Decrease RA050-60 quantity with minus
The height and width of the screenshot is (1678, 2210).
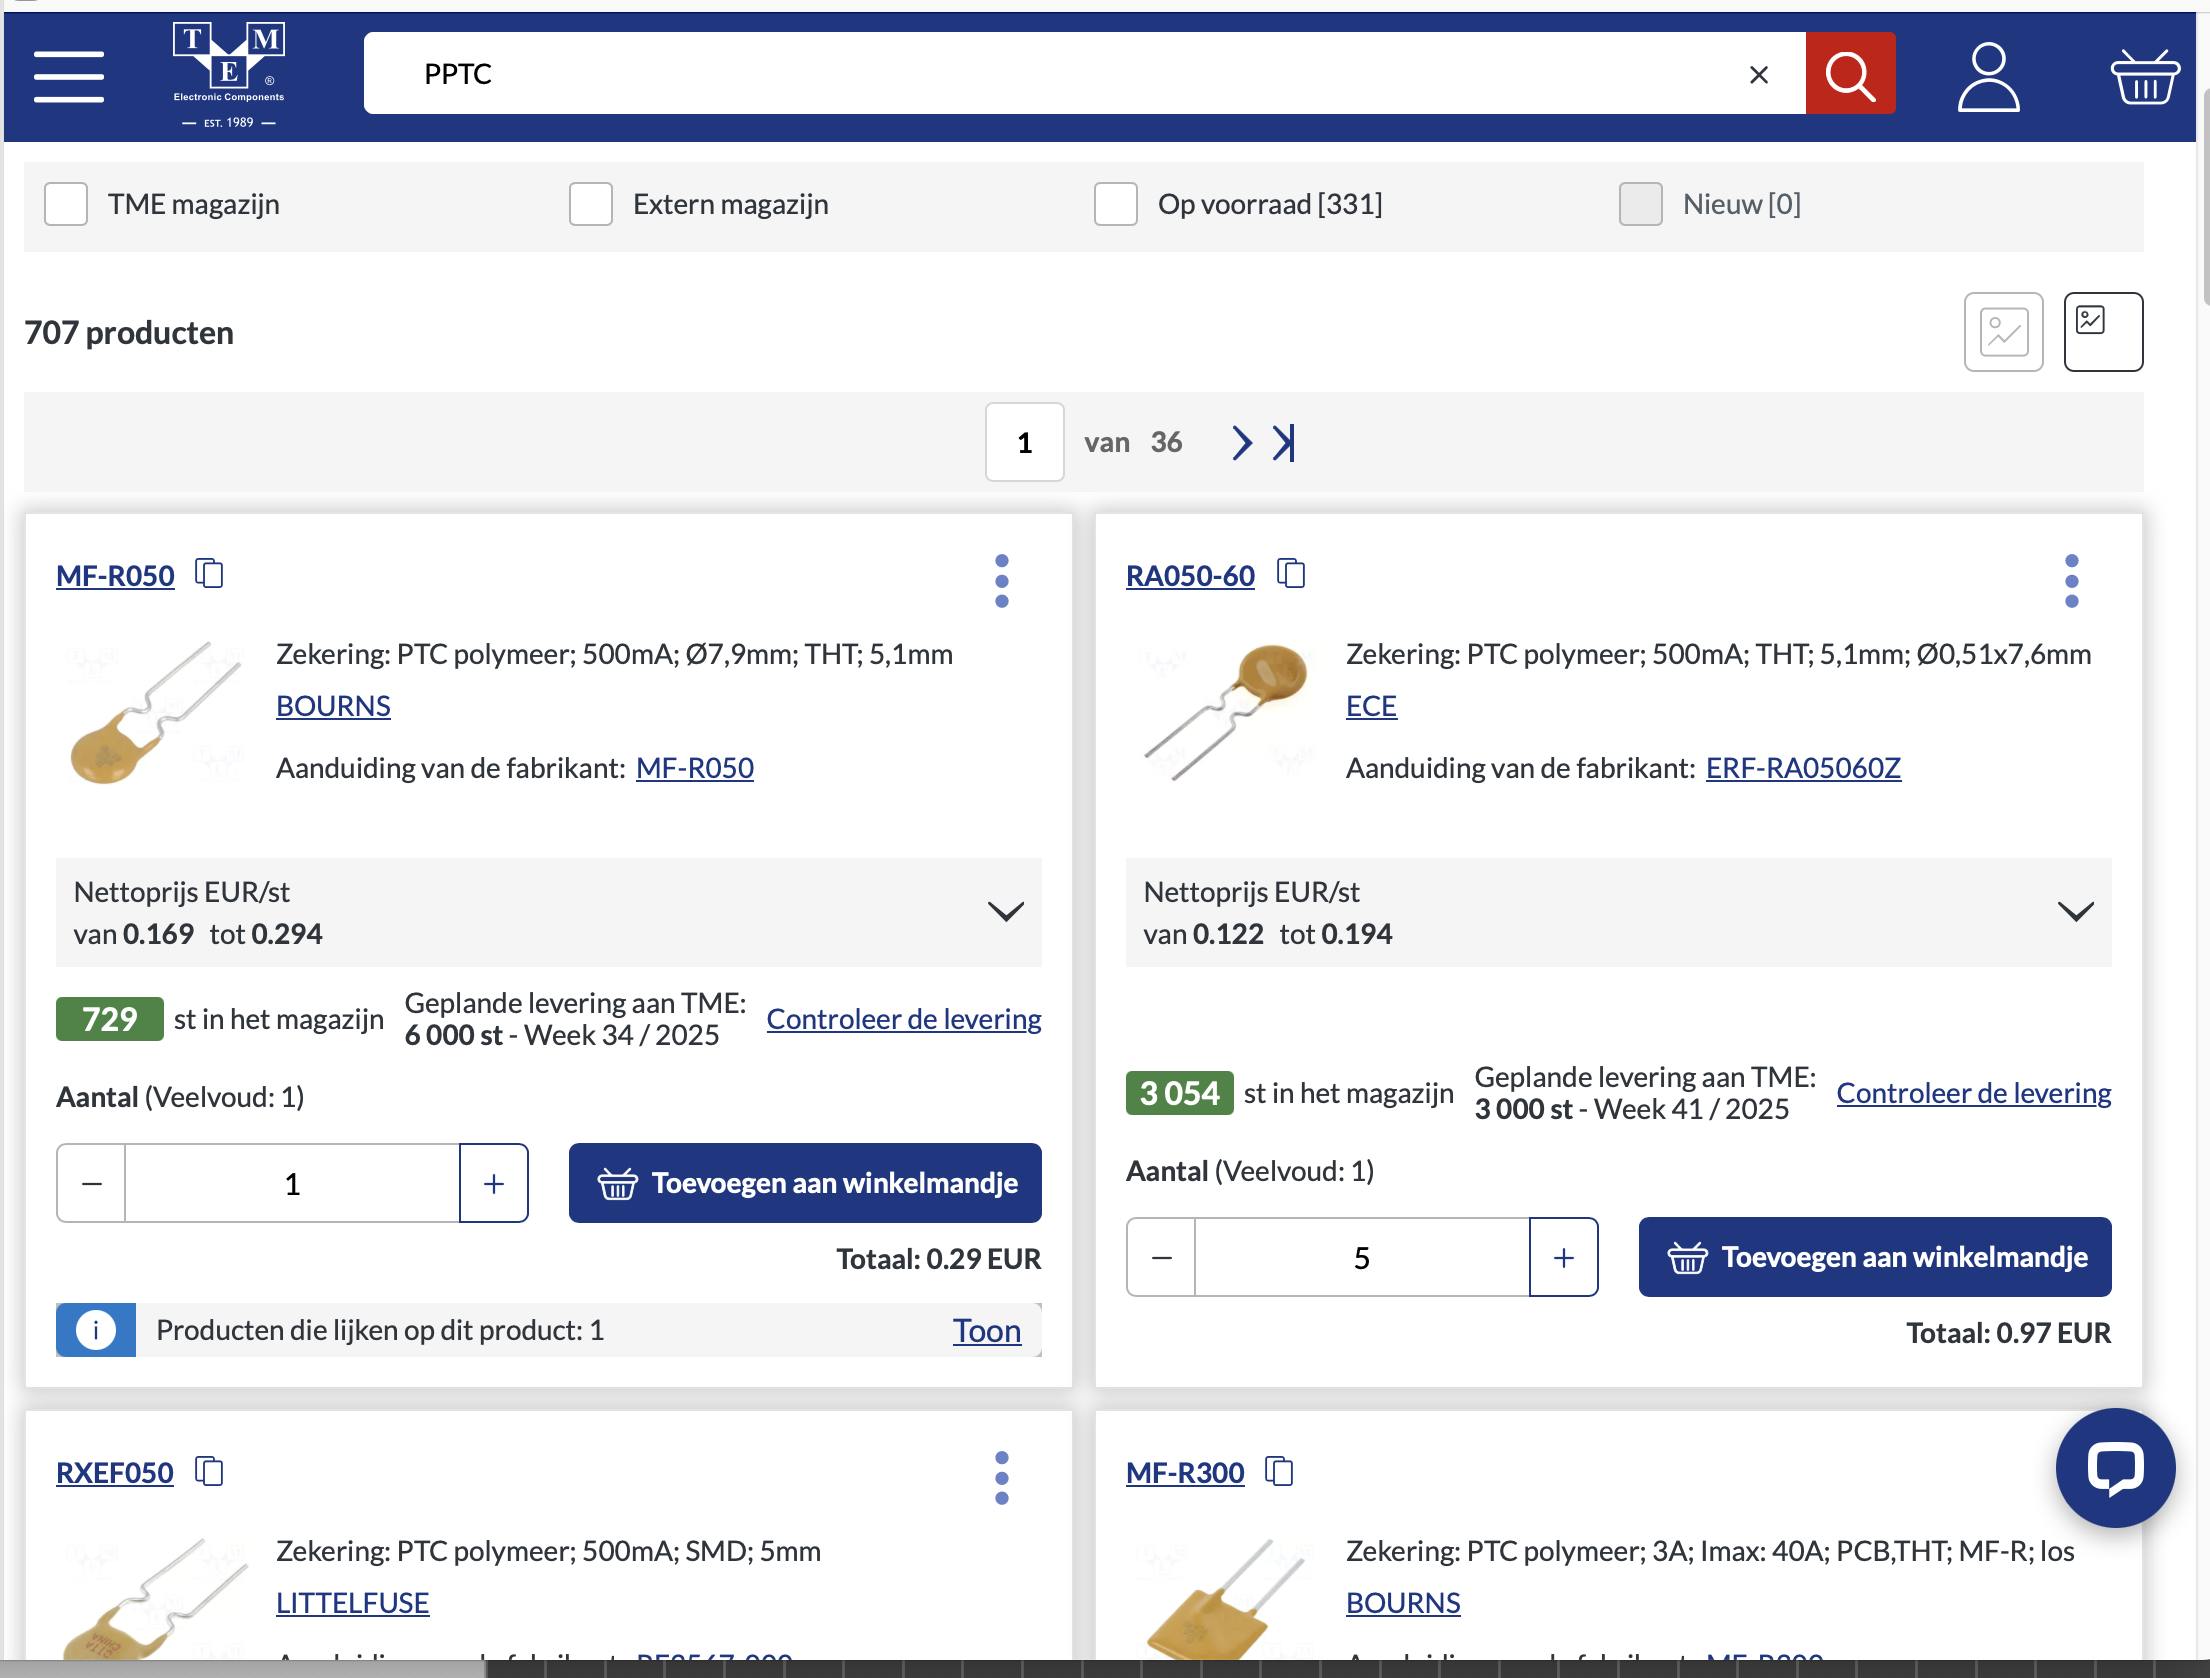click(x=1162, y=1257)
